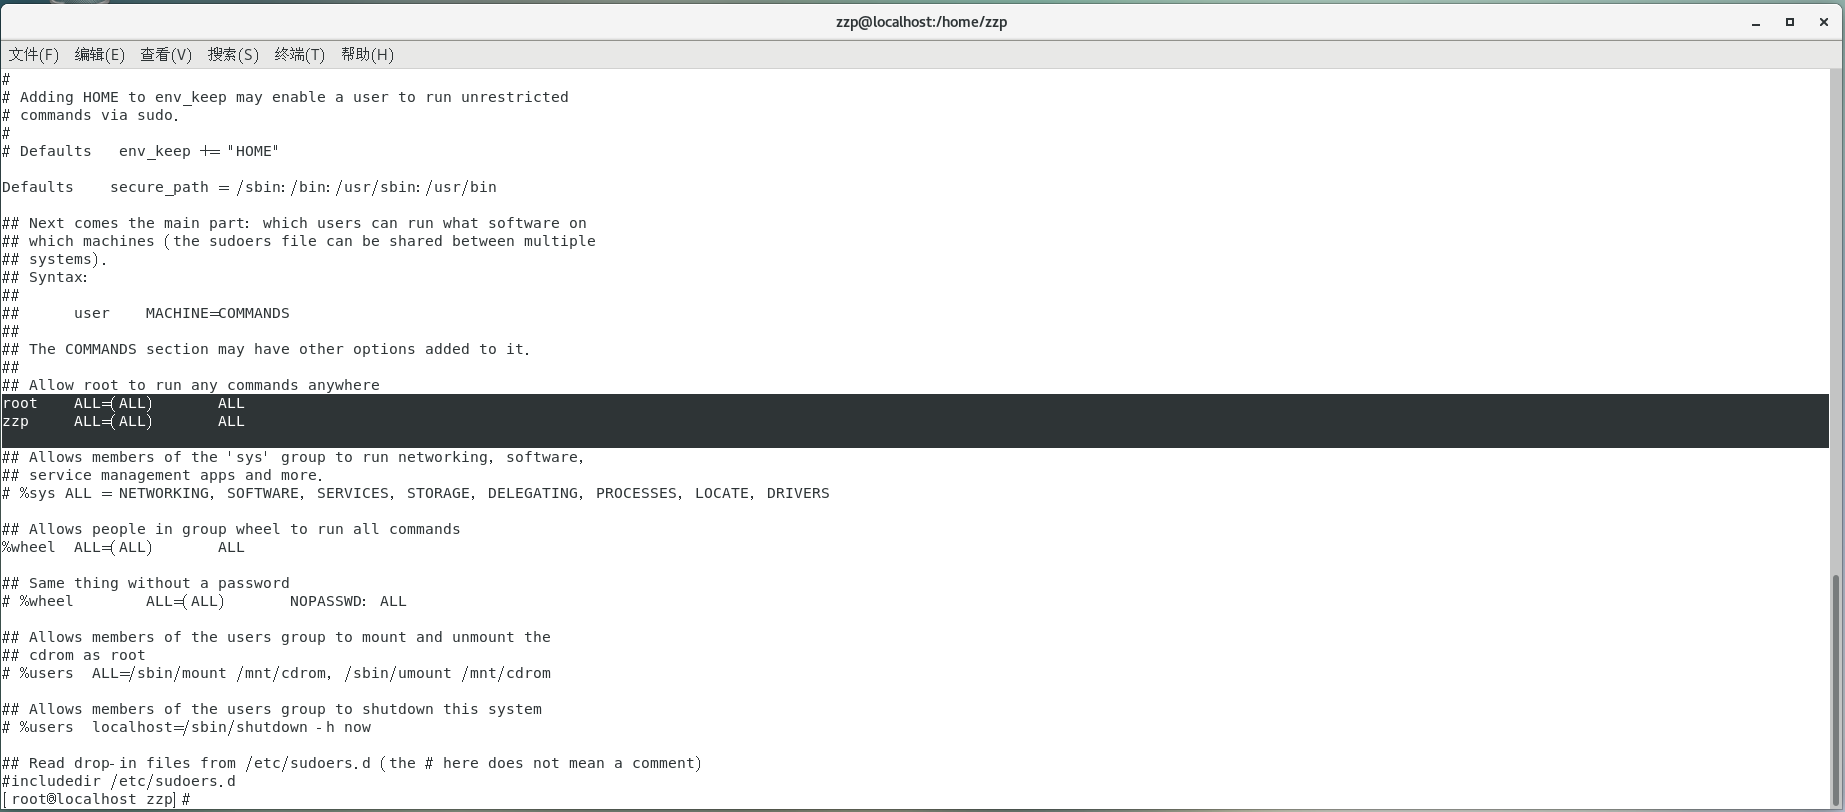1845x812 pixels.
Task: Open the 搜索(S) menu
Action: coord(233,54)
